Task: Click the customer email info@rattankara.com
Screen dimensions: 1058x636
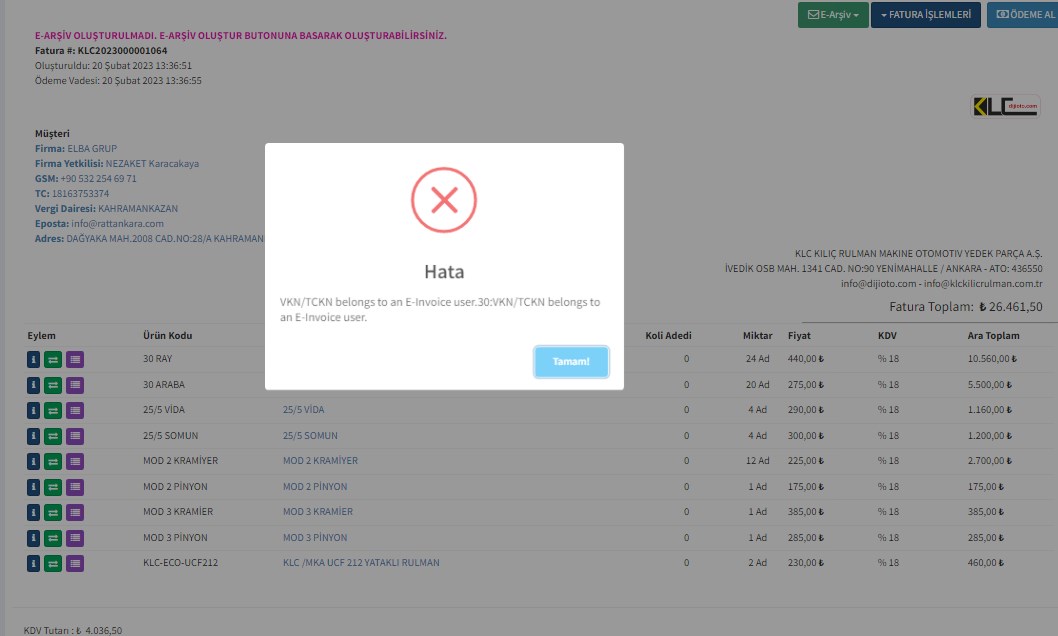Action: (117, 224)
